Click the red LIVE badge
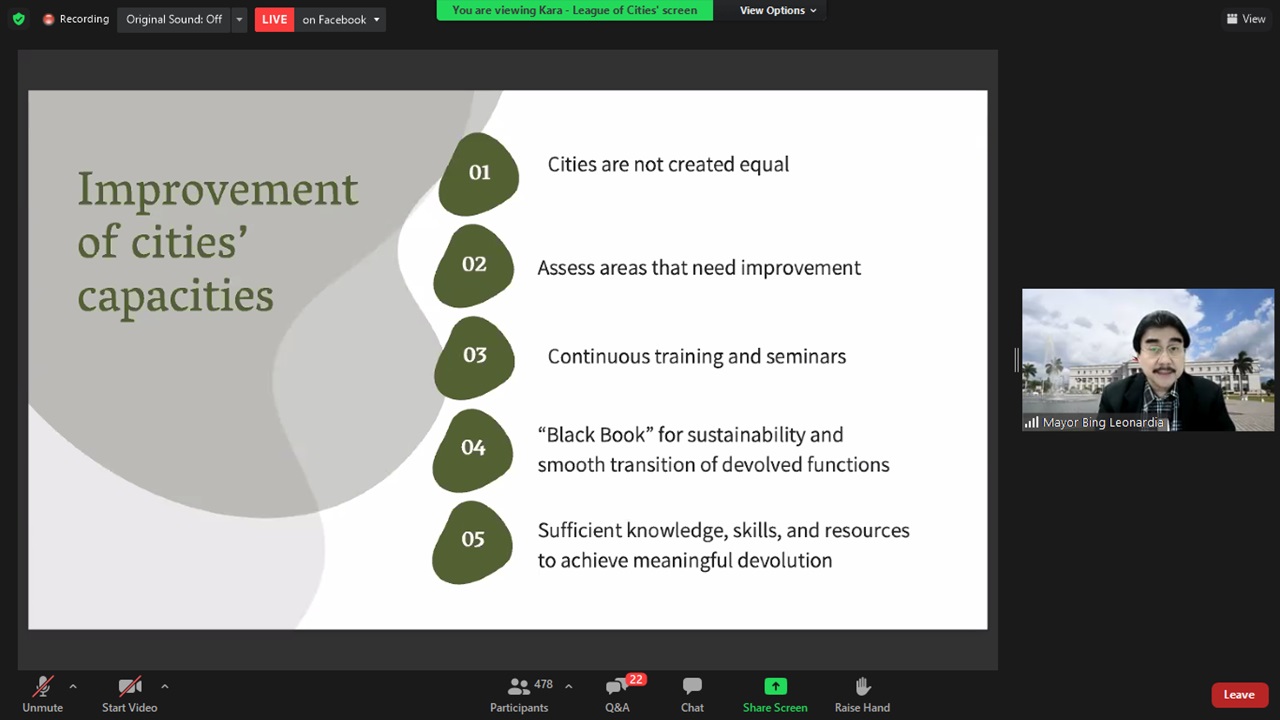Screen dimensions: 1280x720 [x=274, y=19]
